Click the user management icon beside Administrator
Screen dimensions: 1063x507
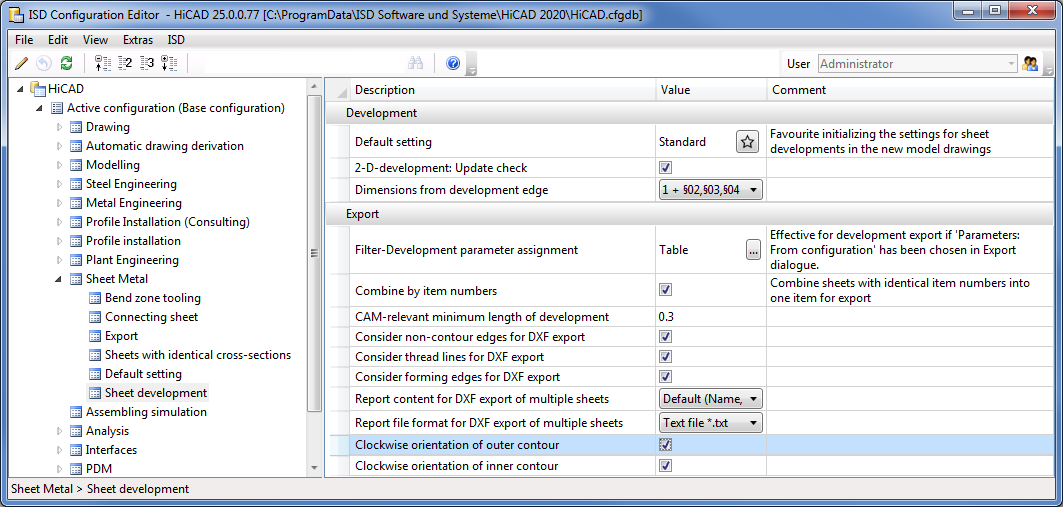point(1030,64)
